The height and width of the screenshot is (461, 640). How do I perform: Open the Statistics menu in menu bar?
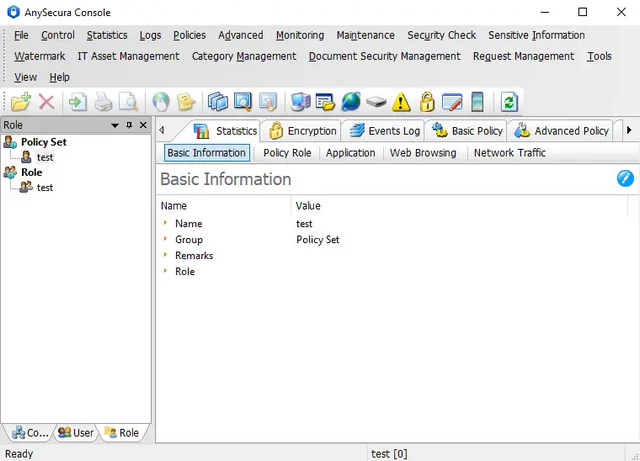coord(107,36)
